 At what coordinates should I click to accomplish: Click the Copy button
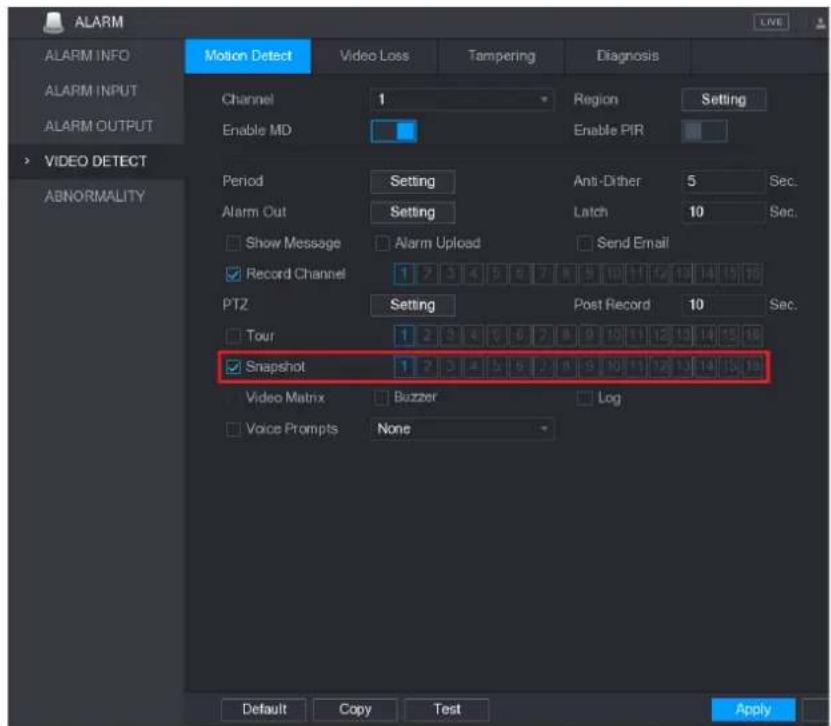coord(355,710)
